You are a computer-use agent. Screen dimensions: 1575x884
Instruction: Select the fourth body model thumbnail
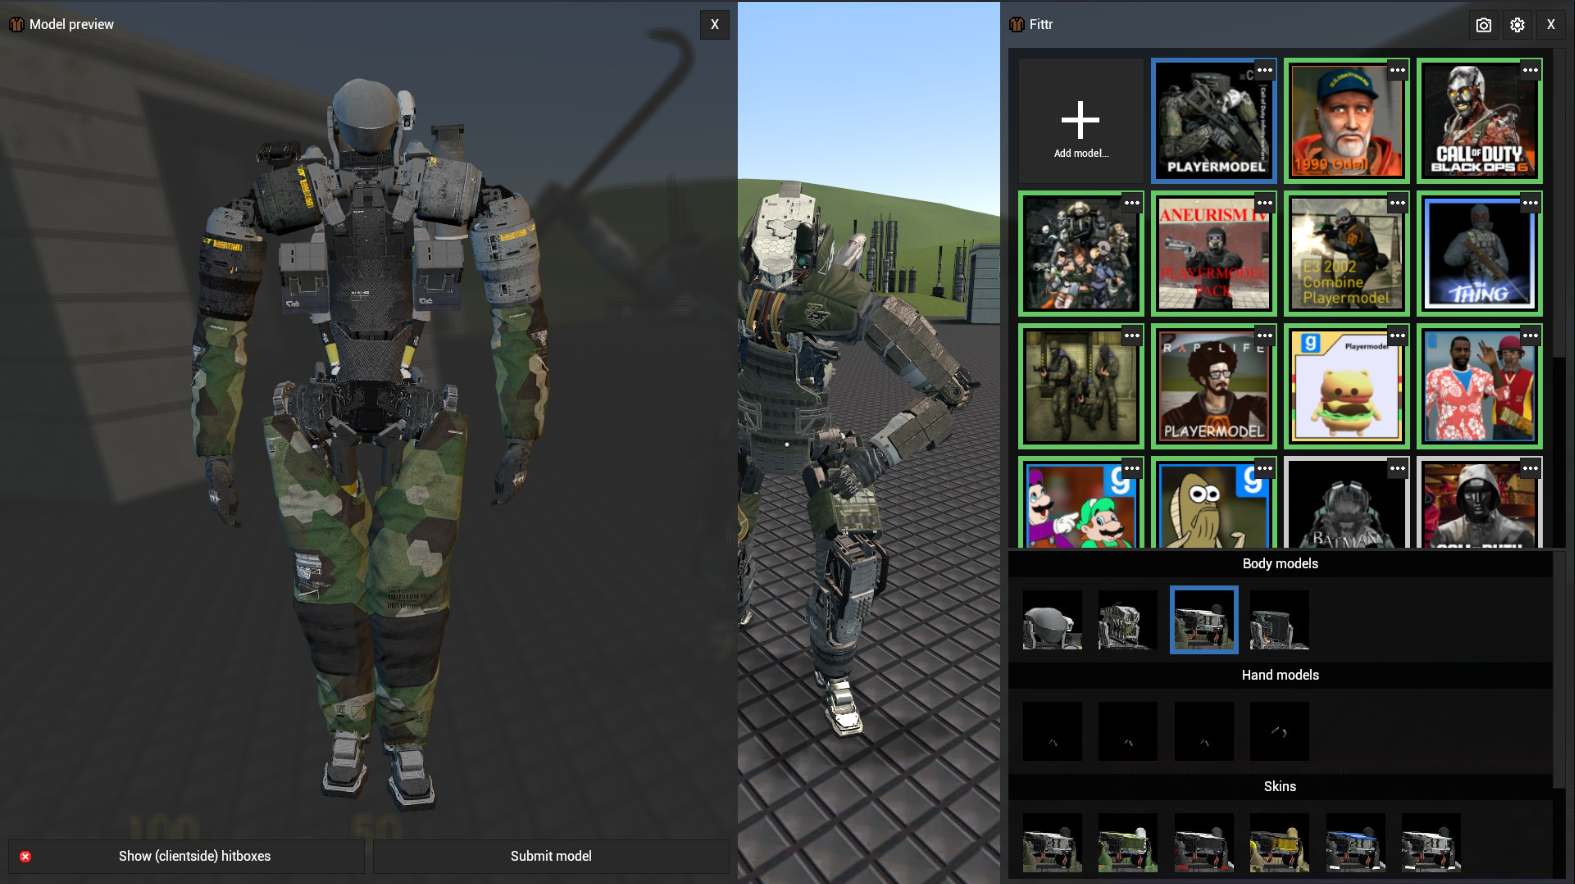coord(1279,620)
